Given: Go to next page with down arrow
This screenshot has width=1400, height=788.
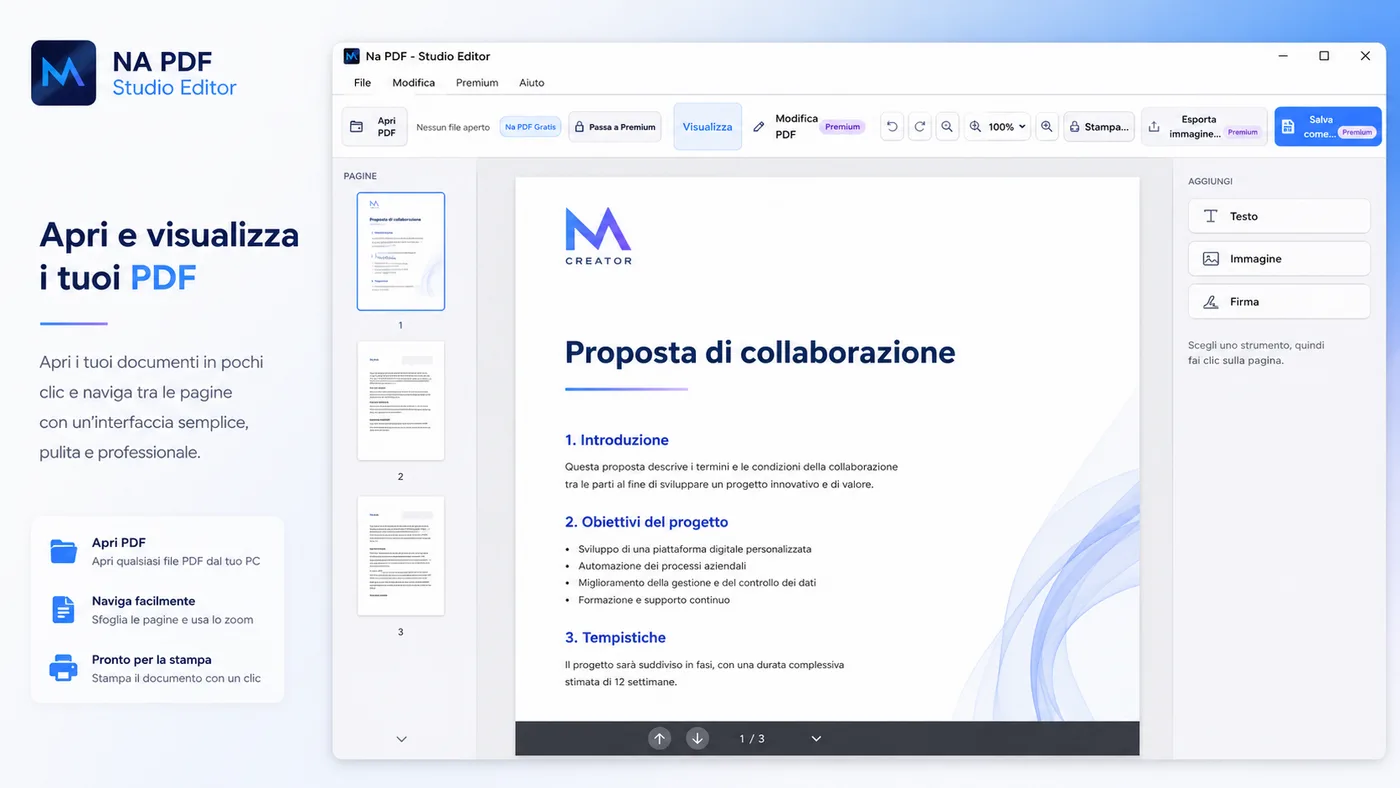Looking at the screenshot, I should click(697, 738).
